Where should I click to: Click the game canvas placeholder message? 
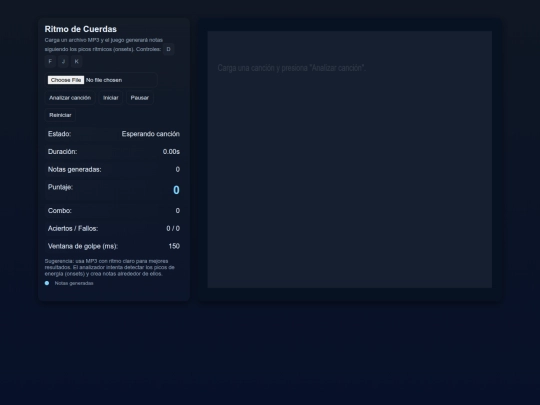tap(292, 68)
